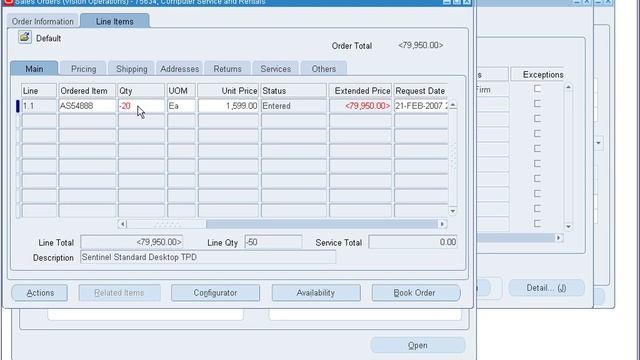Check item Availability button

tap(316, 293)
